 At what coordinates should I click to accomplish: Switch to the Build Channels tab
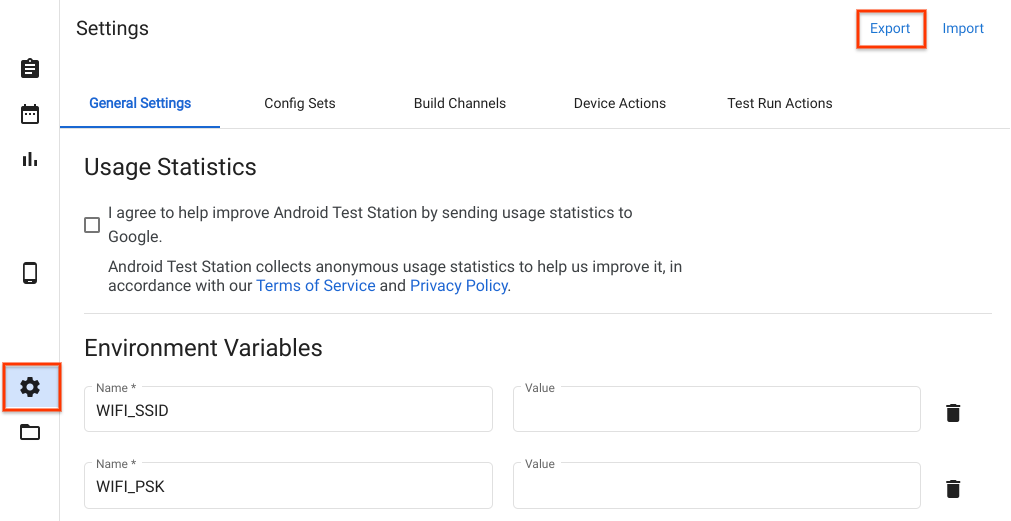coord(460,103)
